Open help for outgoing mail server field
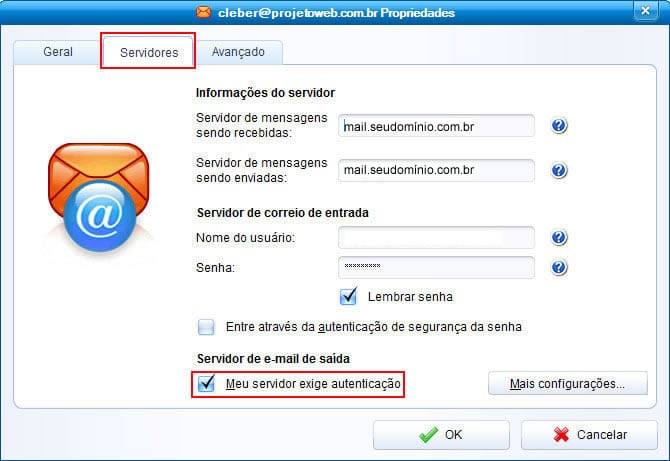Viewport: 670px width, 461px height. (x=559, y=170)
